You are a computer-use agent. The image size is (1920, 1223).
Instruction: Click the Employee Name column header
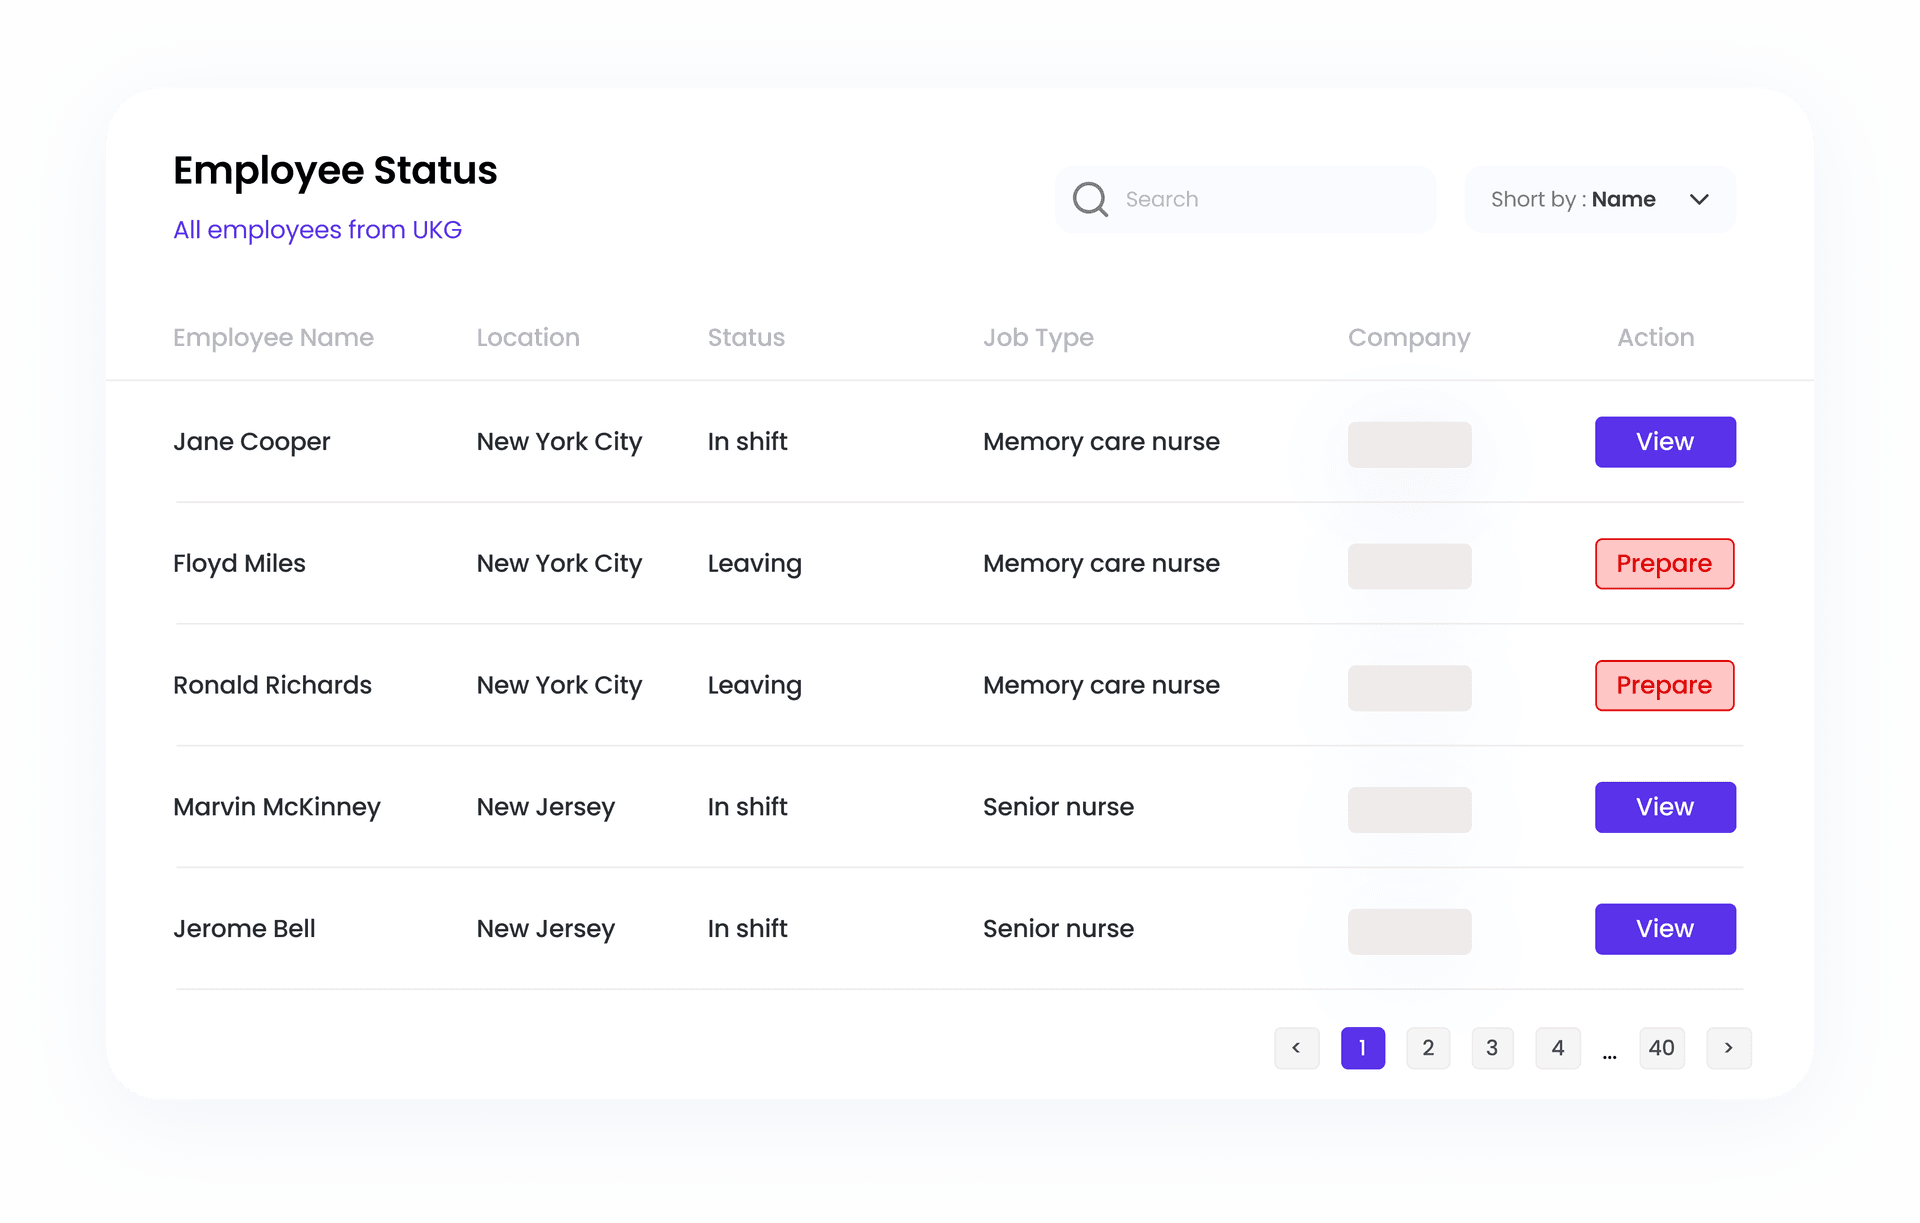(273, 338)
